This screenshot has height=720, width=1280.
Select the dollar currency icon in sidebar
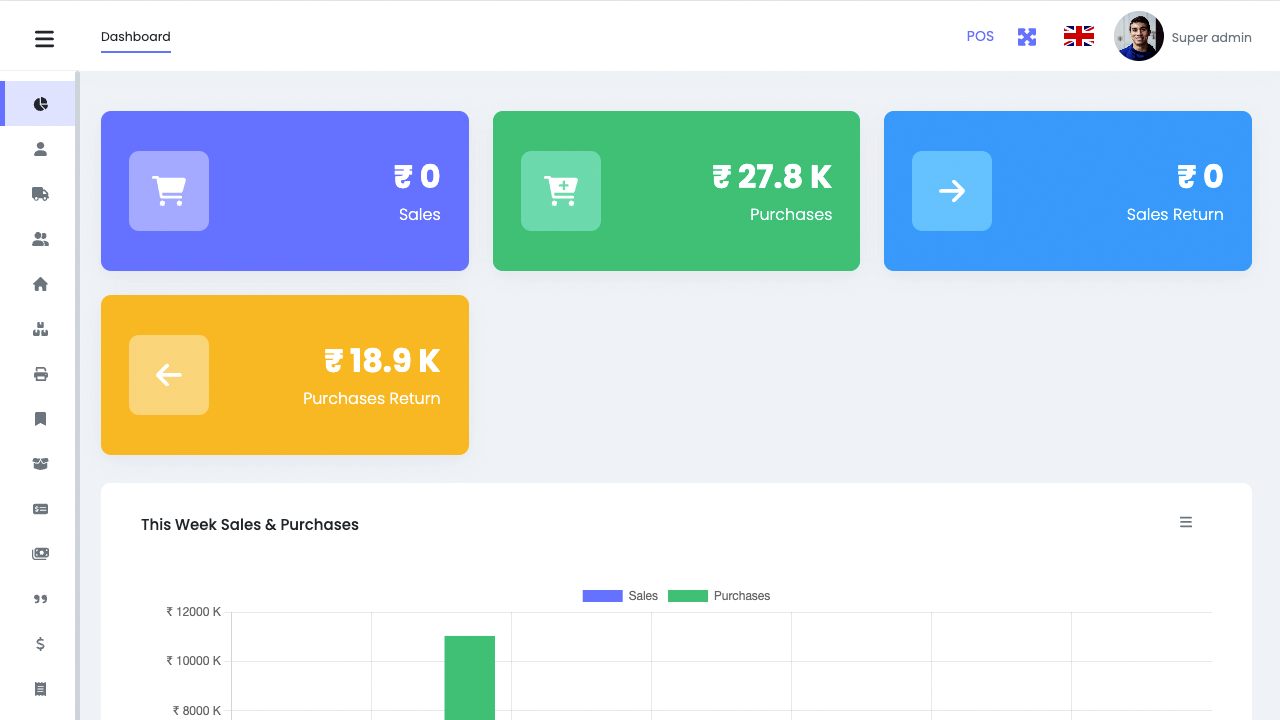pos(40,643)
